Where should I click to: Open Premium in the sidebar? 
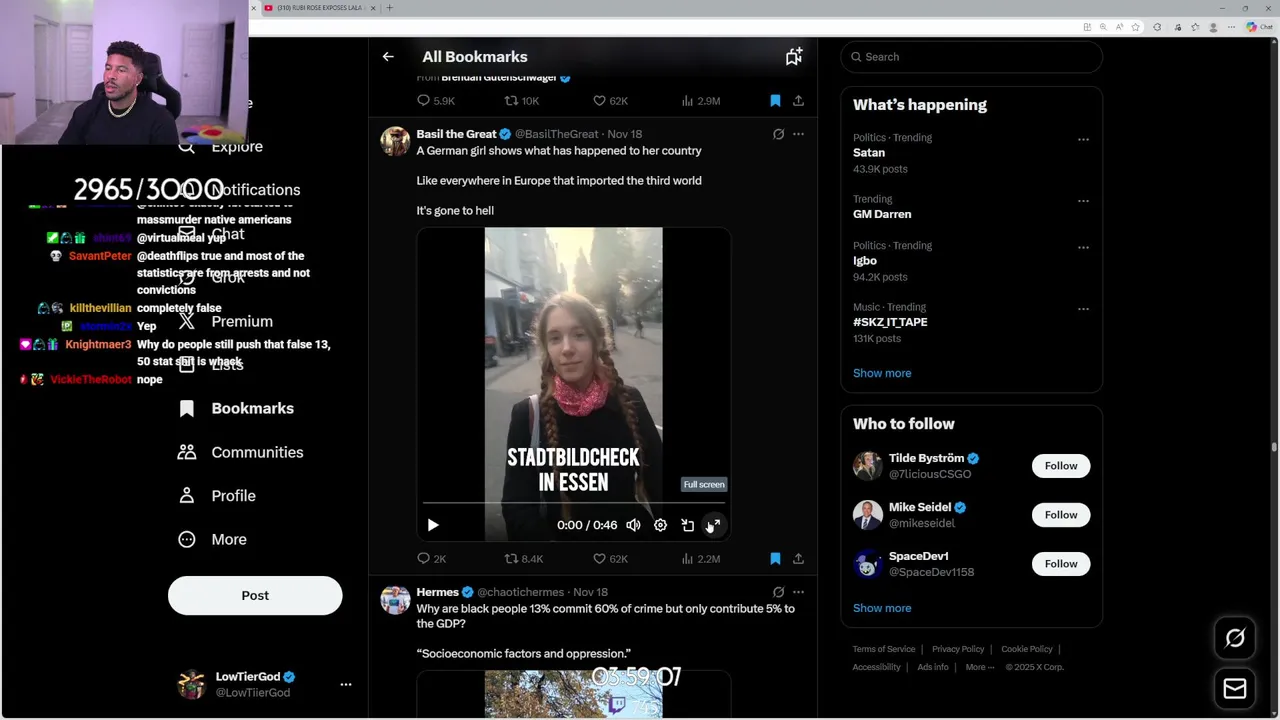[226, 321]
